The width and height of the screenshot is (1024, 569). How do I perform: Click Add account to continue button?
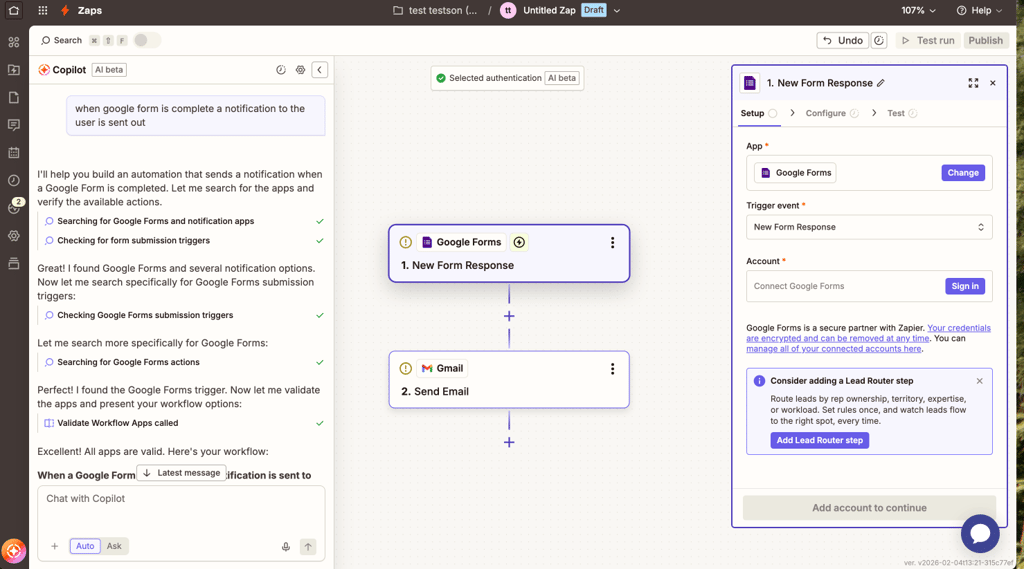pos(869,508)
